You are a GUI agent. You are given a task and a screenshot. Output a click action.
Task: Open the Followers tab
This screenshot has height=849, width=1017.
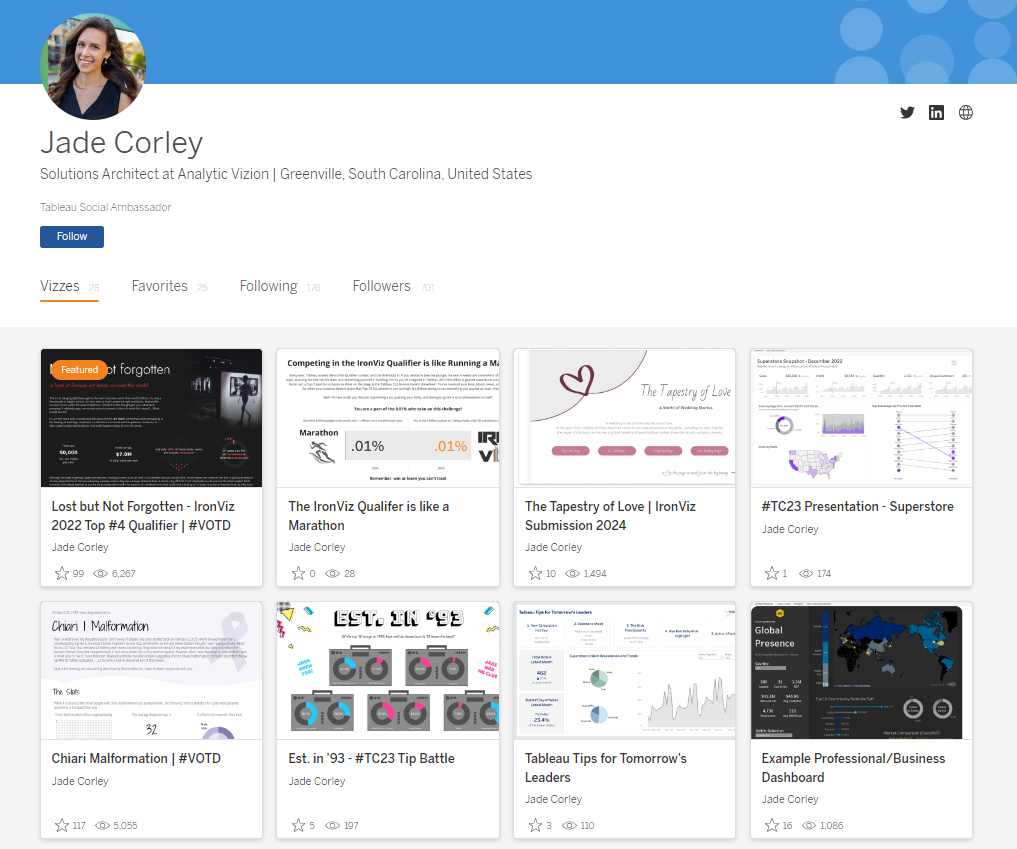tap(381, 286)
